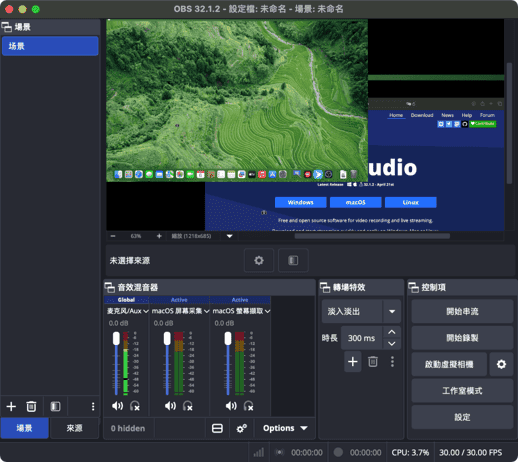Adjust the macOS 螢幕擷取 volume fader
This screenshot has width=518, height=462.
coord(228,338)
